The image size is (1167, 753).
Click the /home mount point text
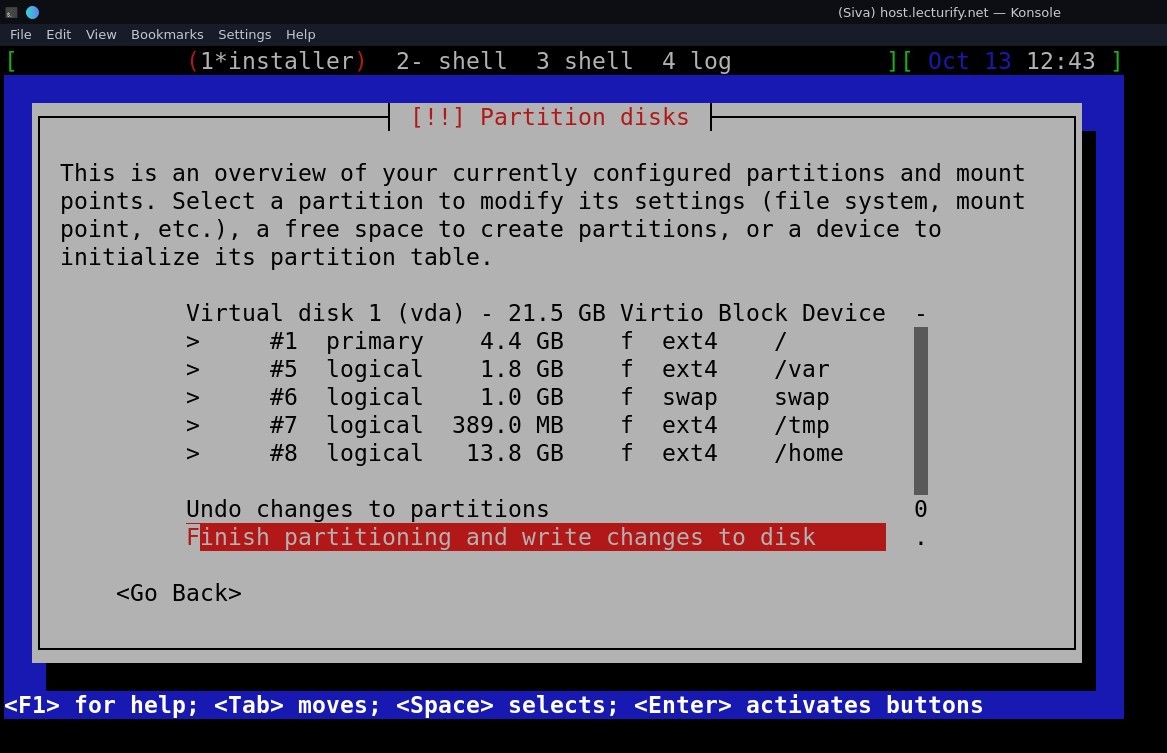click(x=809, y=453)
